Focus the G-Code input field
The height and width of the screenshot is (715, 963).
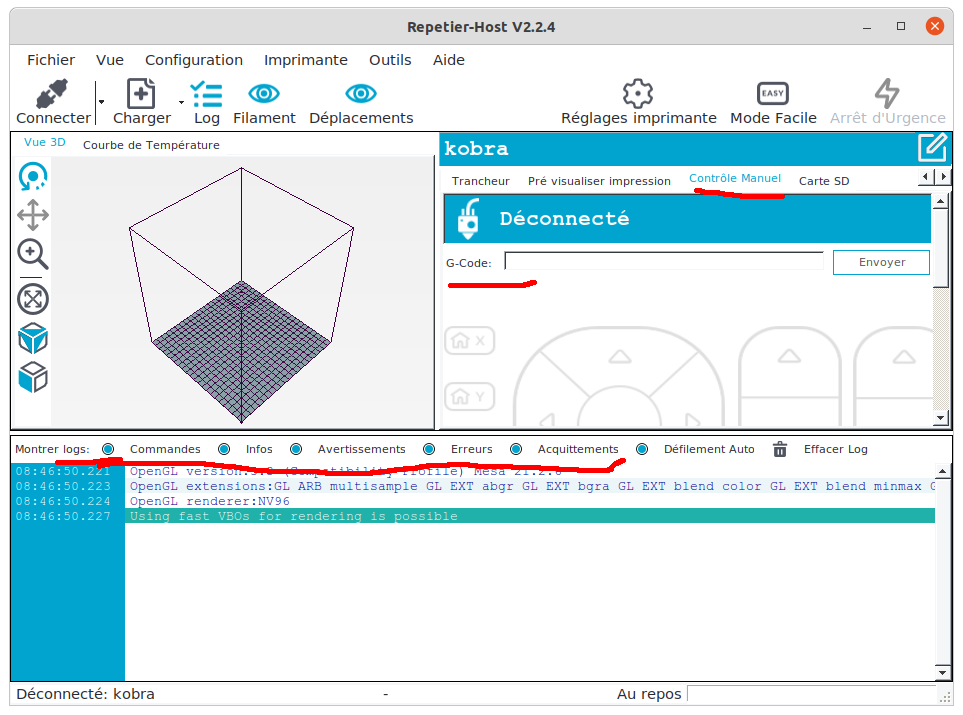click(x=664, y=262)
